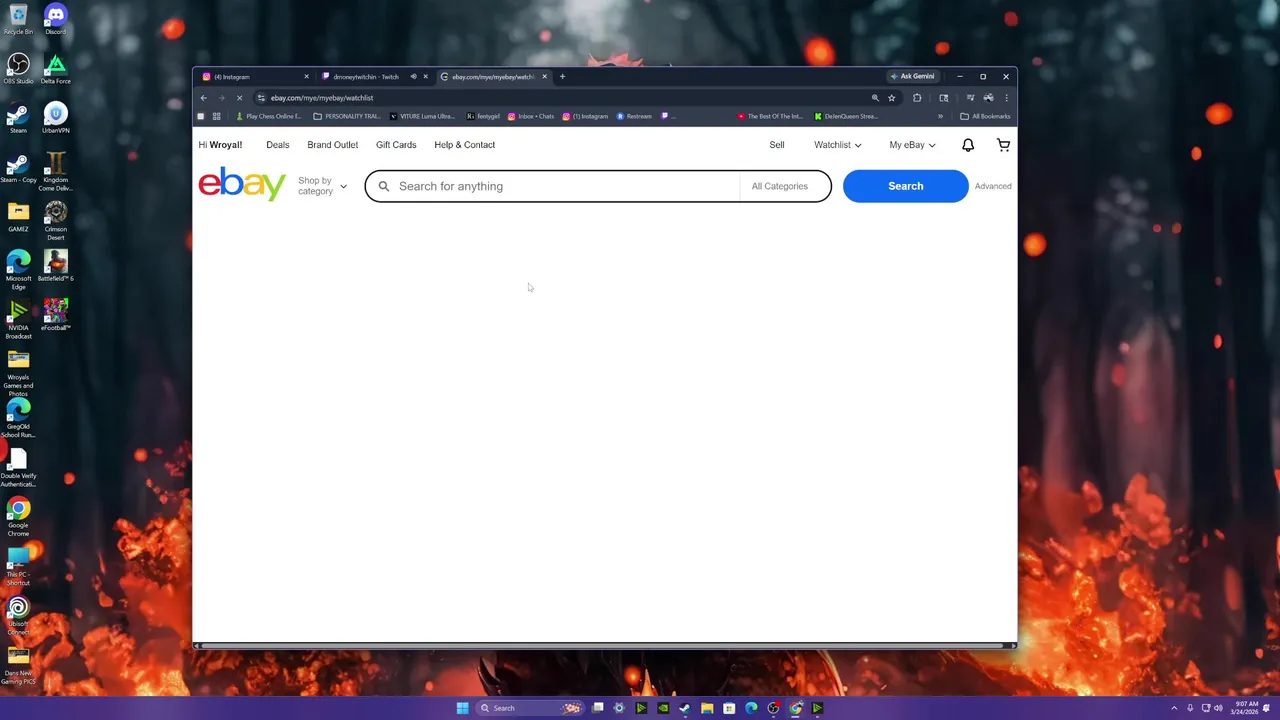The height and width of the screenshot is (720, 1280).
Task: Open Microsoft Edge desktop shortcut
Action: tap(18, 269)
